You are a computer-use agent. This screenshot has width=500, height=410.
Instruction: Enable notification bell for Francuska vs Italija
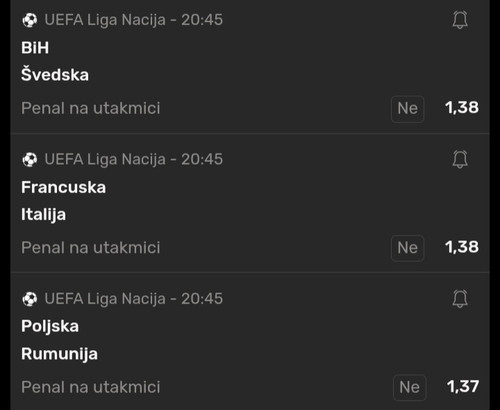pyautogui.click(x=460, y=159)
